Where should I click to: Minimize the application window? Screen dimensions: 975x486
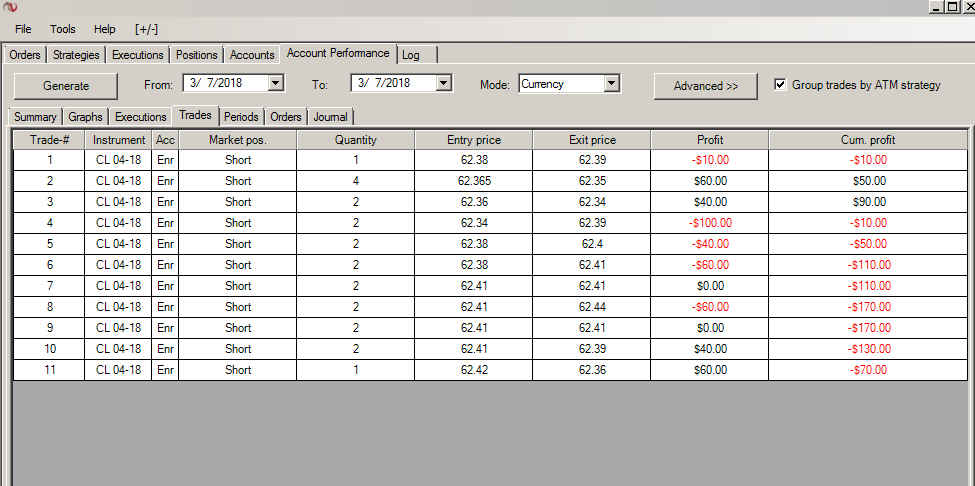[936, 7]
